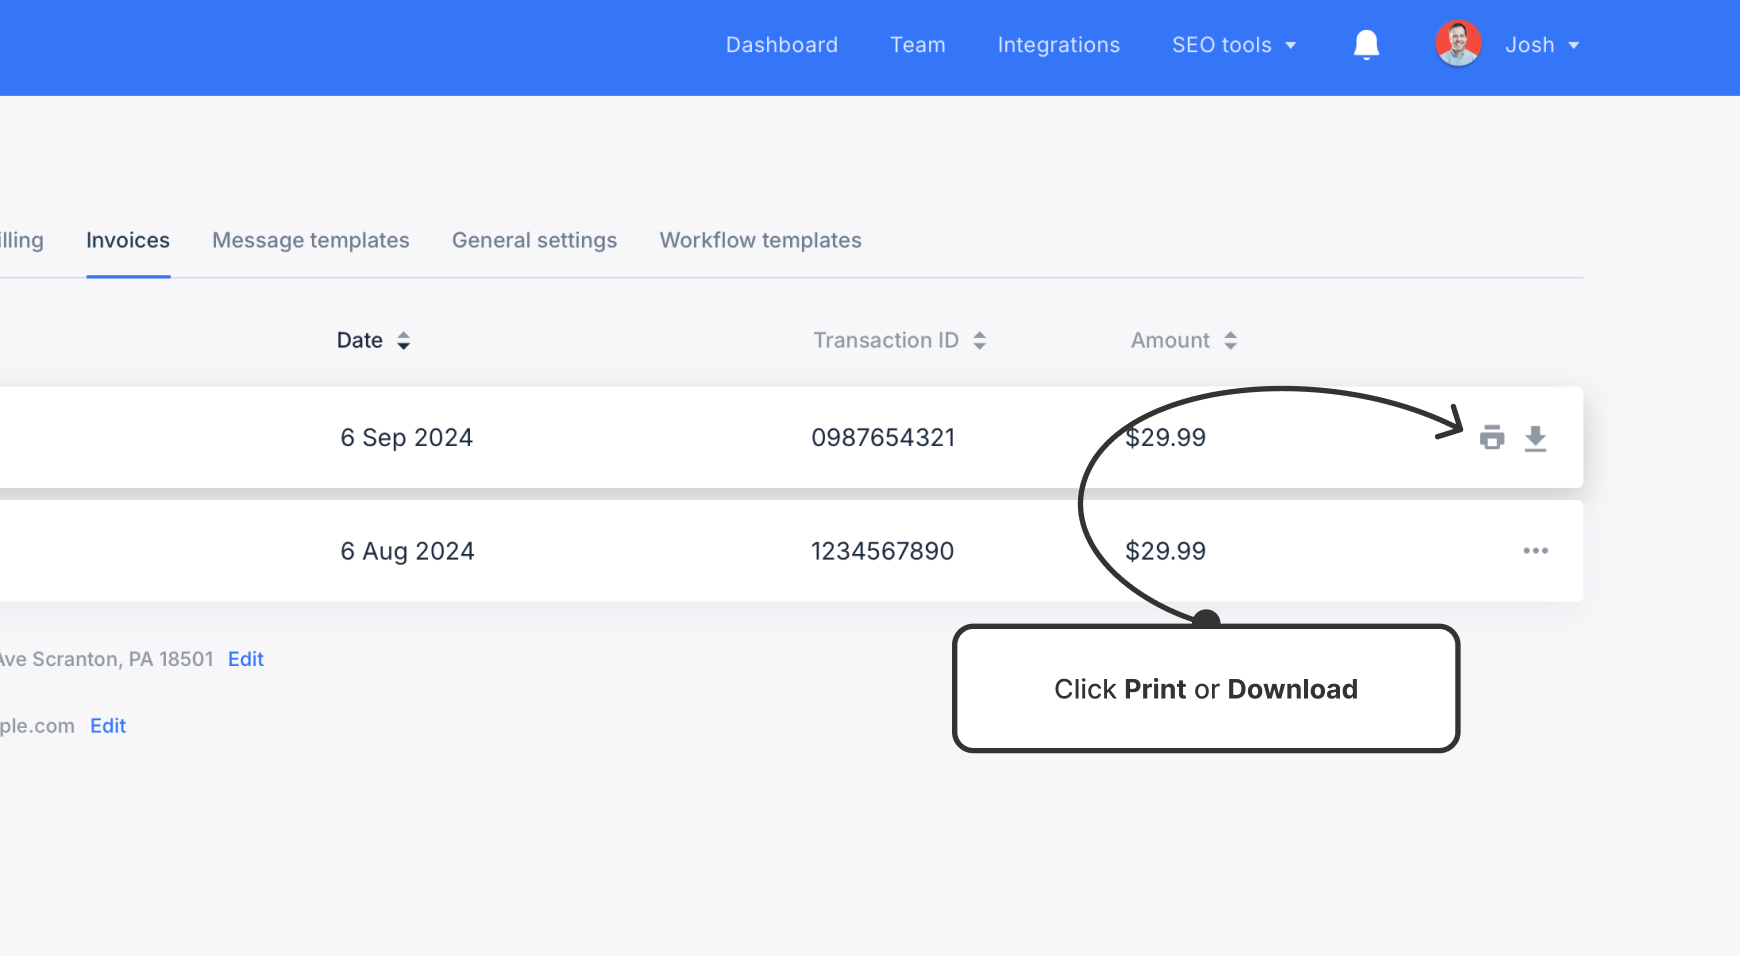Open the three-dot menu for the Aug invoice
Viewport: 1740px width, 956px height.
(x=1536, y=550)
